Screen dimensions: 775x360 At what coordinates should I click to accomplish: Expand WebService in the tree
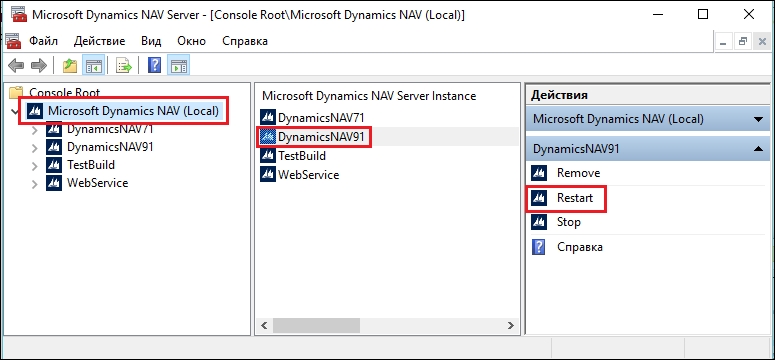pos(35,184)
